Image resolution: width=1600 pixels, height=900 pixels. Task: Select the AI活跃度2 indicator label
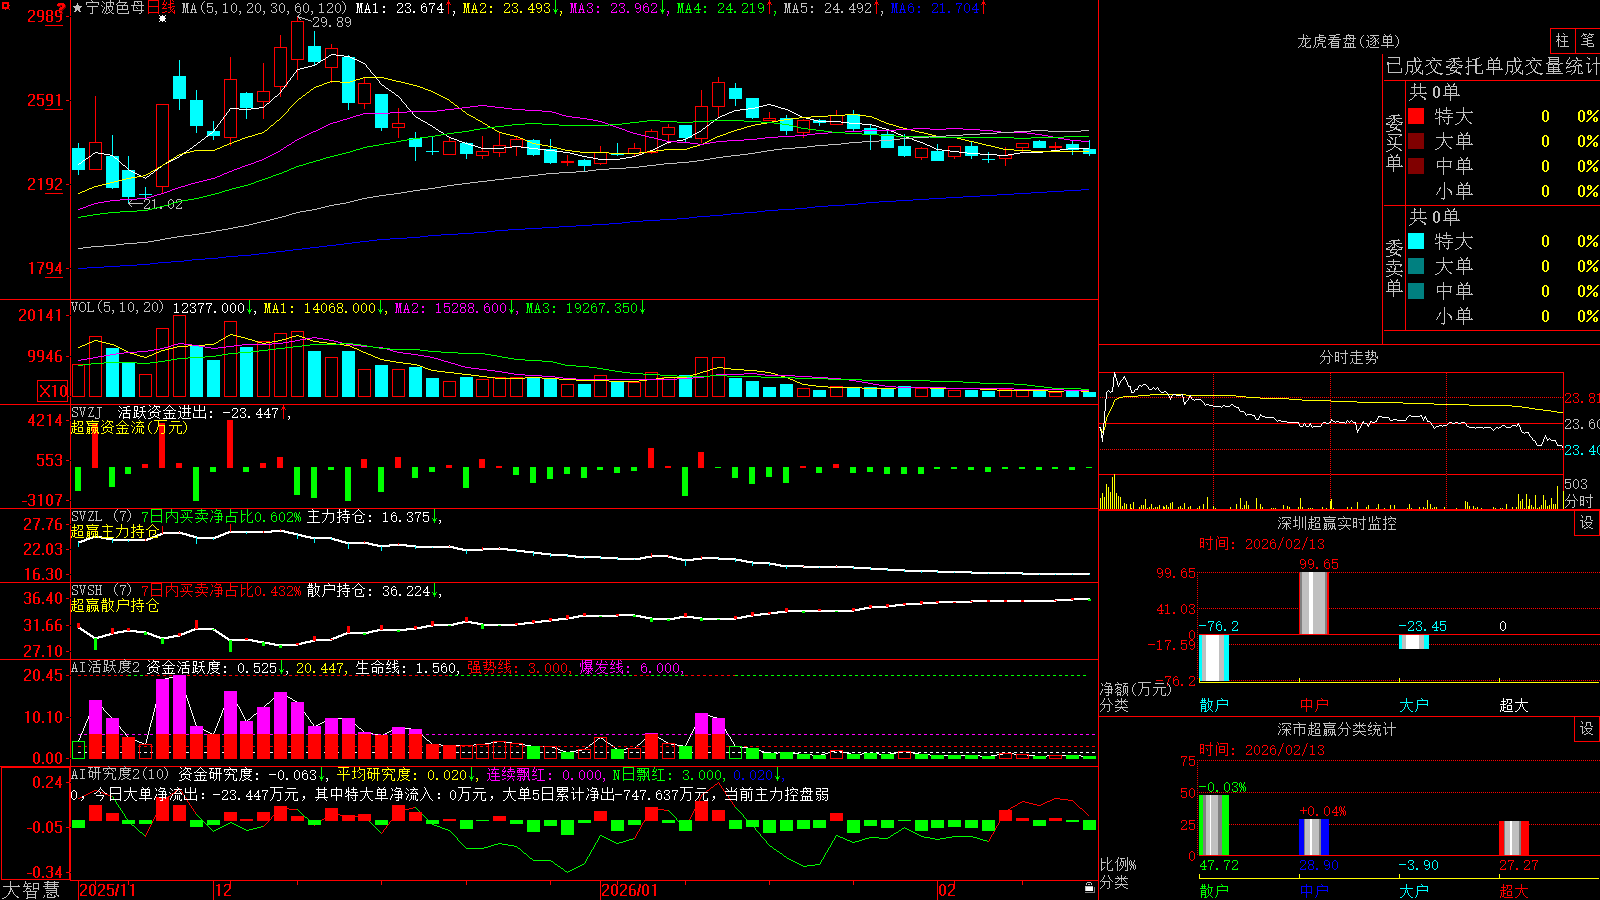106,667
